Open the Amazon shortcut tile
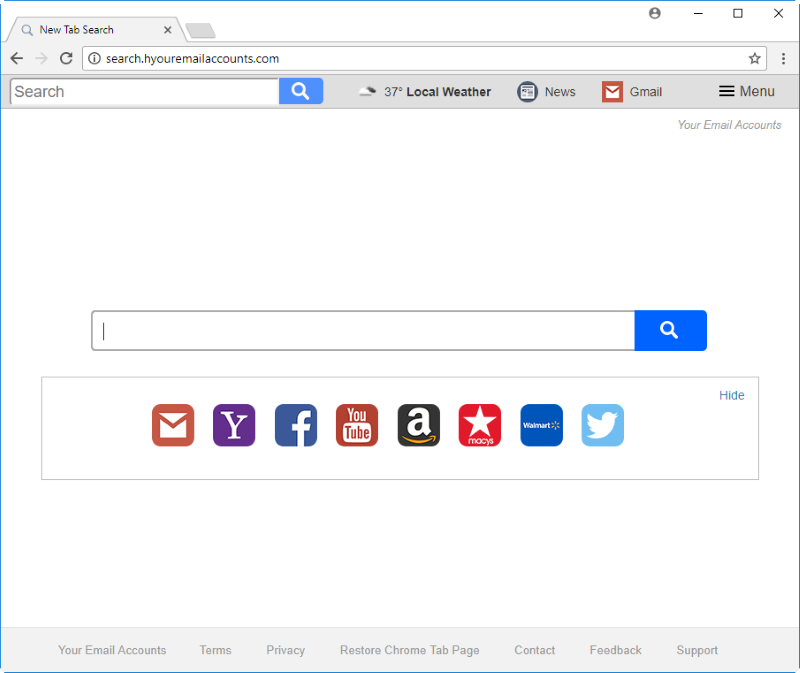Screen dimensions: 800x673 click(419, 425)
